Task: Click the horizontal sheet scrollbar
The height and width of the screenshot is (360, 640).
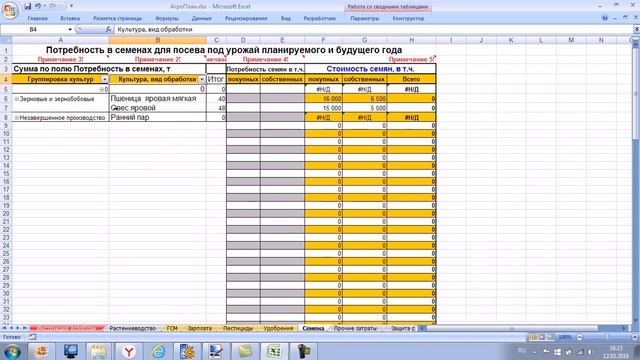Action: (x=512, y=328)
